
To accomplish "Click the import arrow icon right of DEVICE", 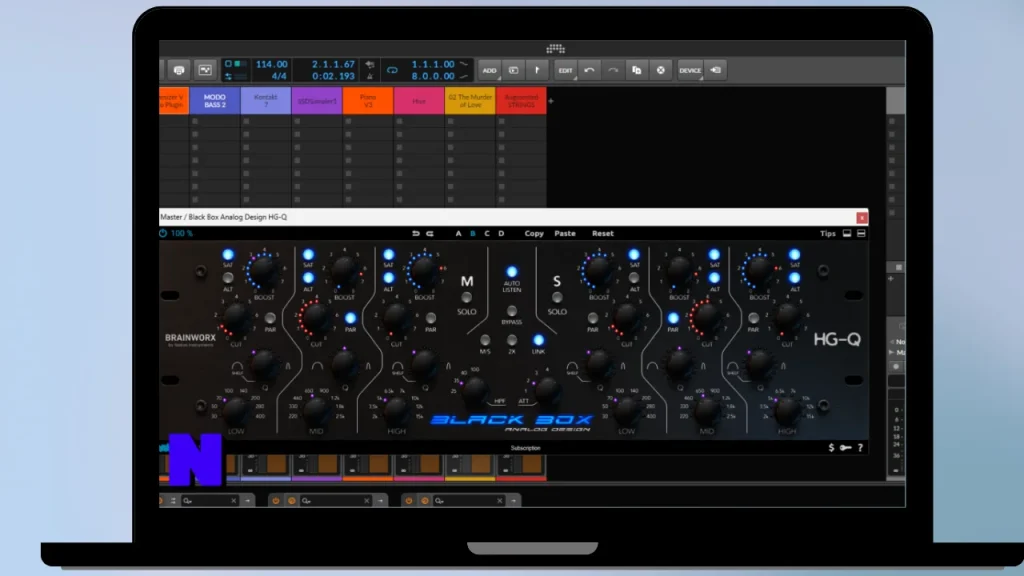I will click(716, 70).
